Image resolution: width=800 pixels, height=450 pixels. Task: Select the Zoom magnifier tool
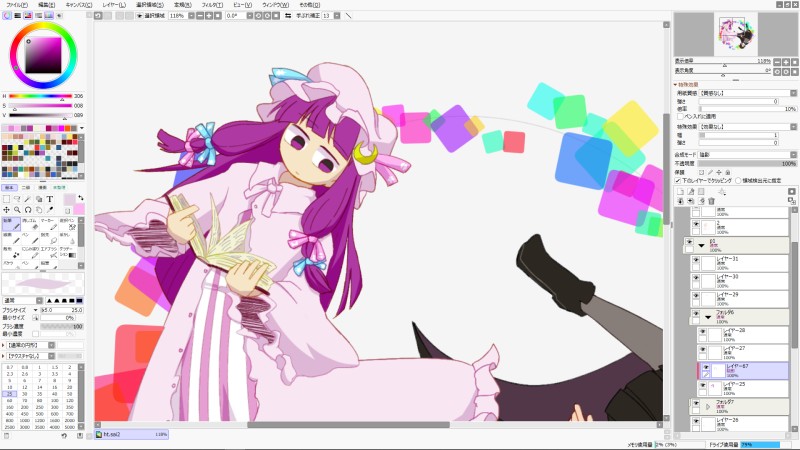[x=17, y=210]
